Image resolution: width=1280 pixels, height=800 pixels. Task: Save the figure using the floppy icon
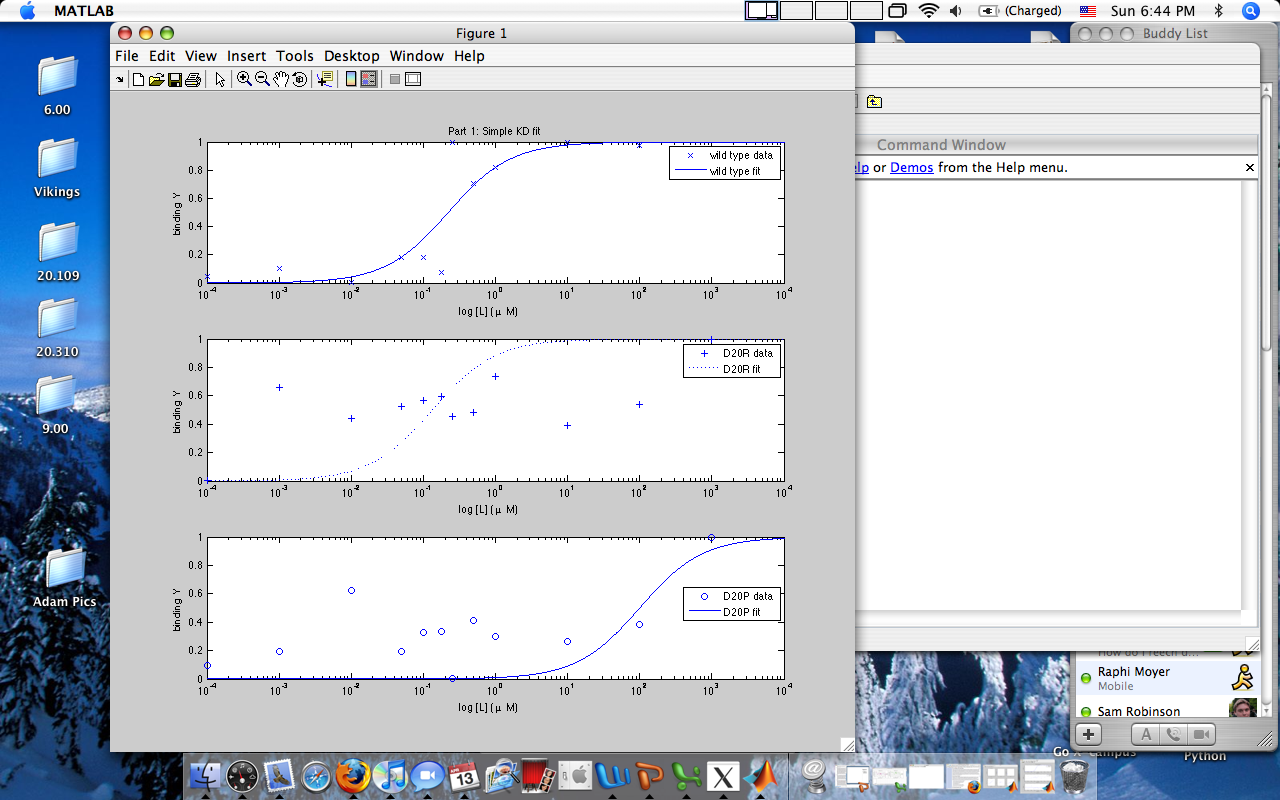(x=174, y=80)
